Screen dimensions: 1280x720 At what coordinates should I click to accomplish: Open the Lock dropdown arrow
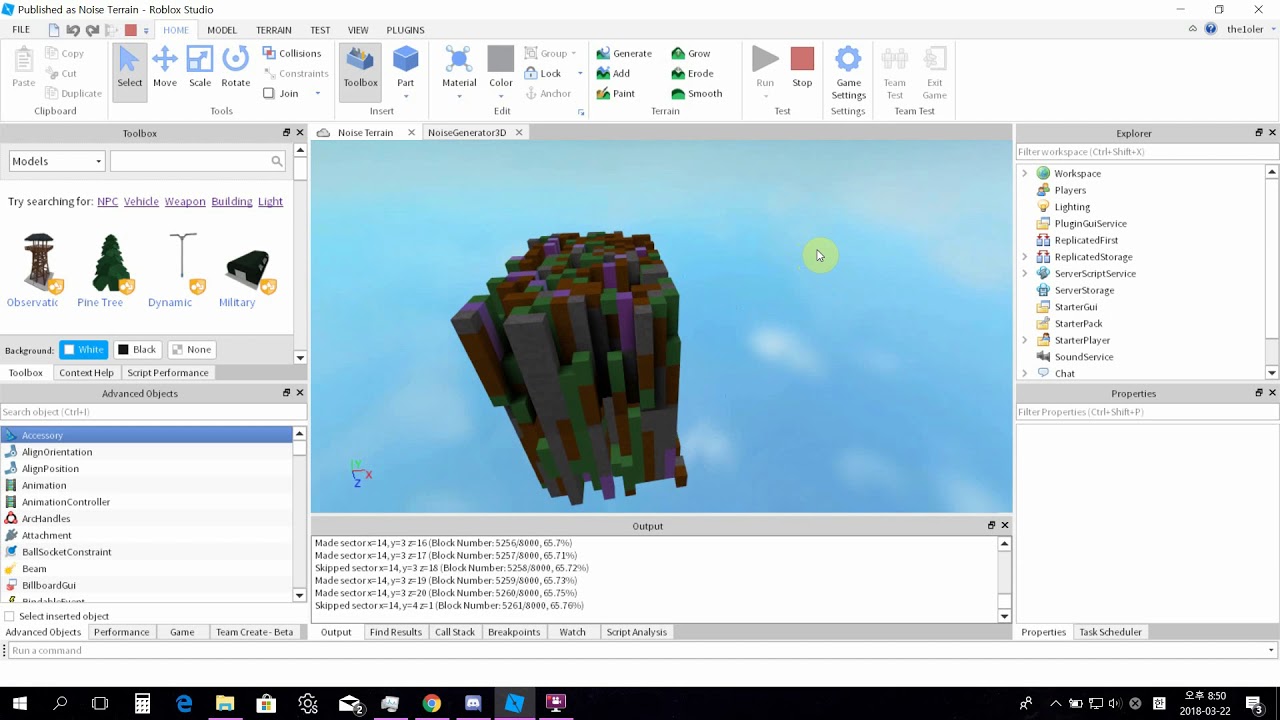click(580, 73)
